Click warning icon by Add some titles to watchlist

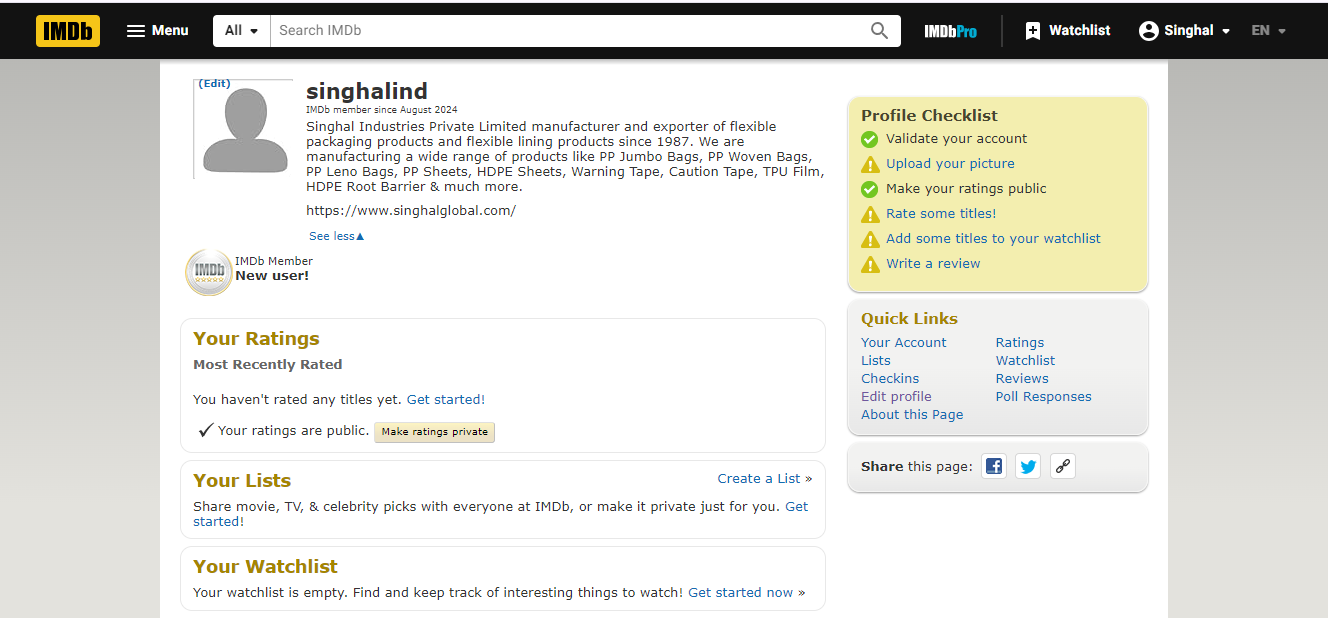point(870,239)
